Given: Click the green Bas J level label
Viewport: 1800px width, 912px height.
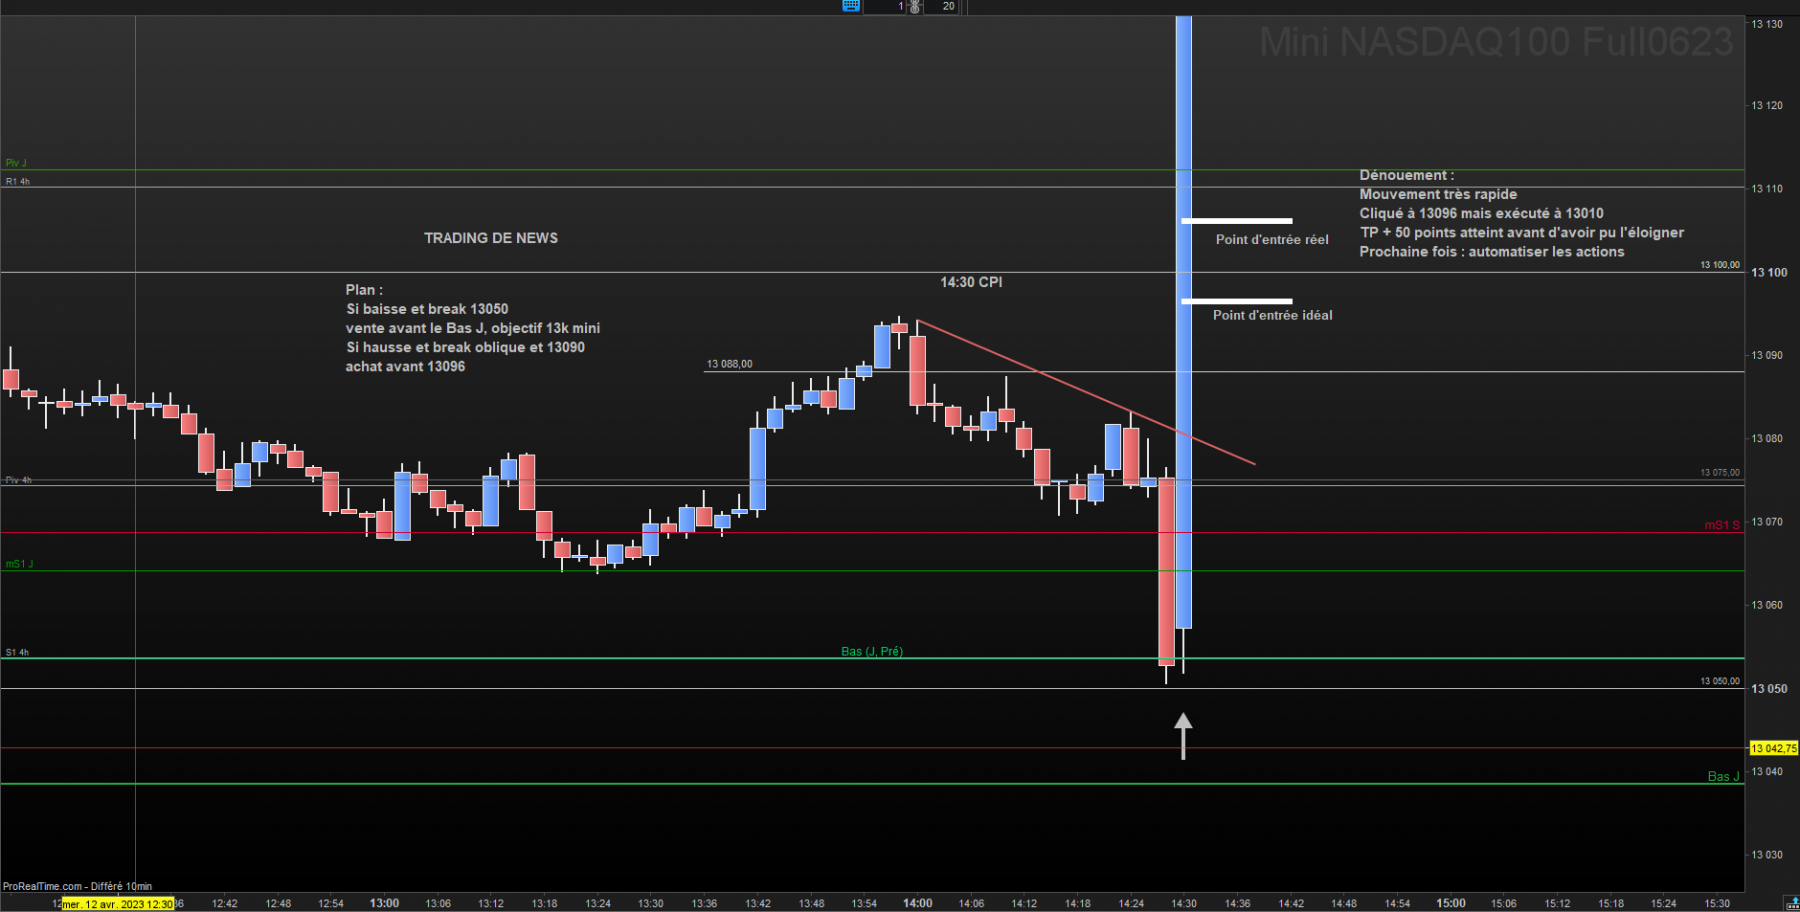Looking at the screenshot, I should pyautogui.click(x=1723, y=776).
